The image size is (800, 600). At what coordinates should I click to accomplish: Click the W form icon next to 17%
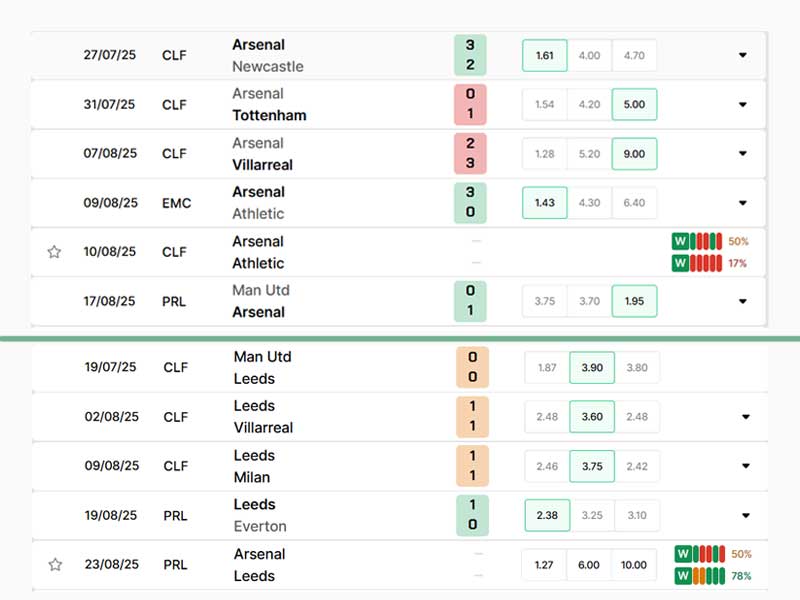pos(680,263)
